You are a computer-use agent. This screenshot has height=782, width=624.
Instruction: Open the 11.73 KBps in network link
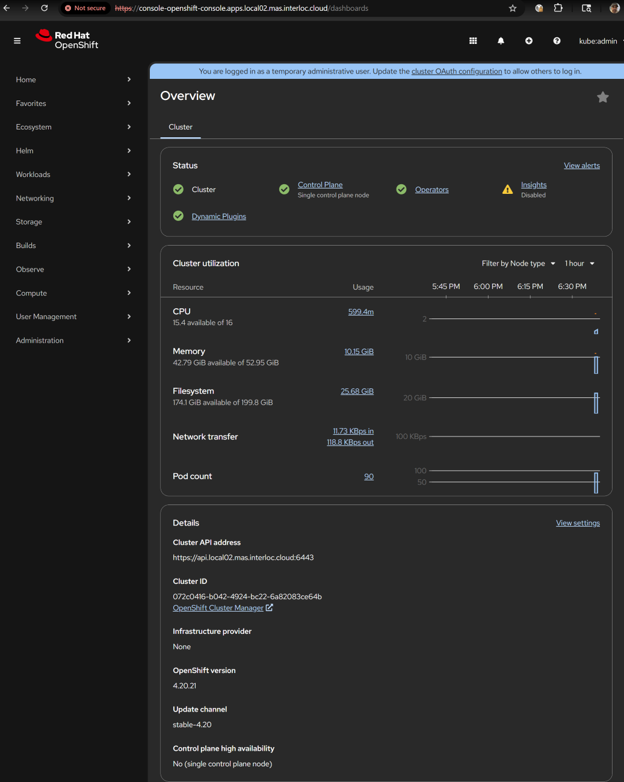click(353, 431)
